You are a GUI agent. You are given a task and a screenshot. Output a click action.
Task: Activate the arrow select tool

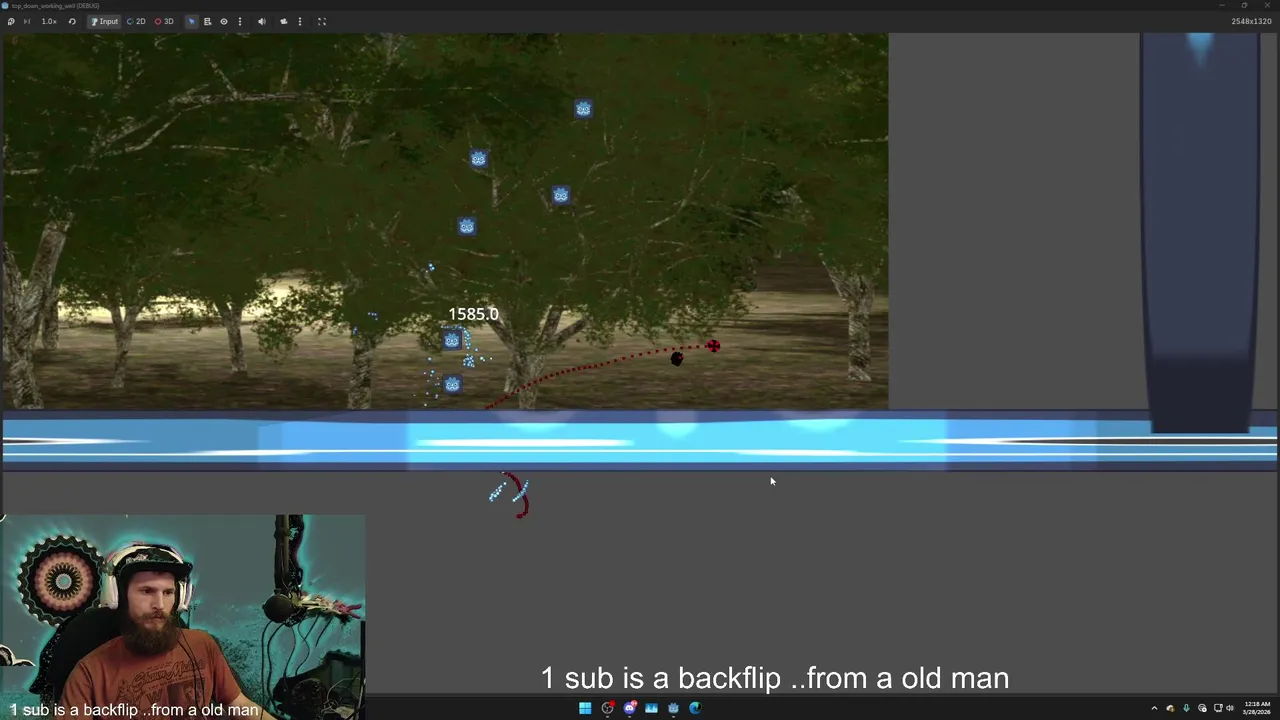(191, 21)
